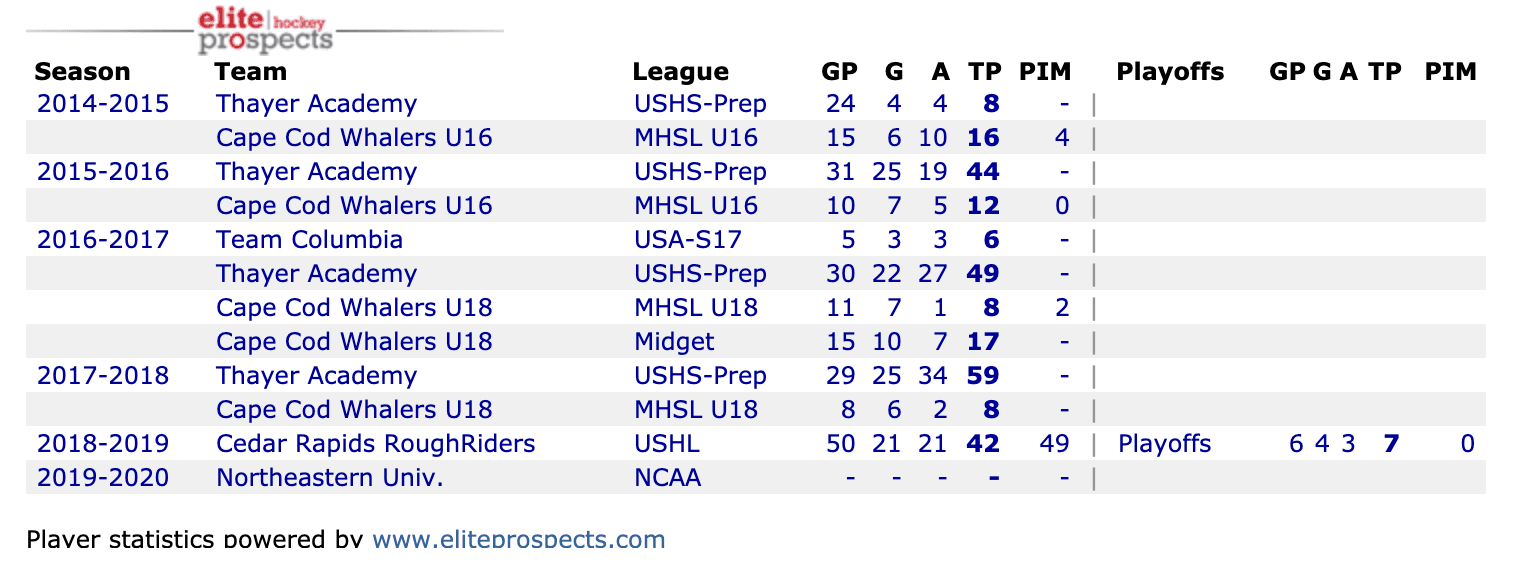
Task: Open the 2017-2018 season link
Action: 103,376
